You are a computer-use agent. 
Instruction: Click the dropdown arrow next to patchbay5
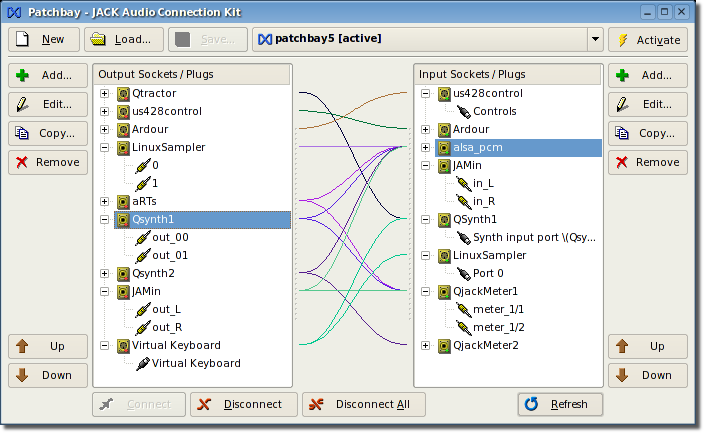click(595, 40)
